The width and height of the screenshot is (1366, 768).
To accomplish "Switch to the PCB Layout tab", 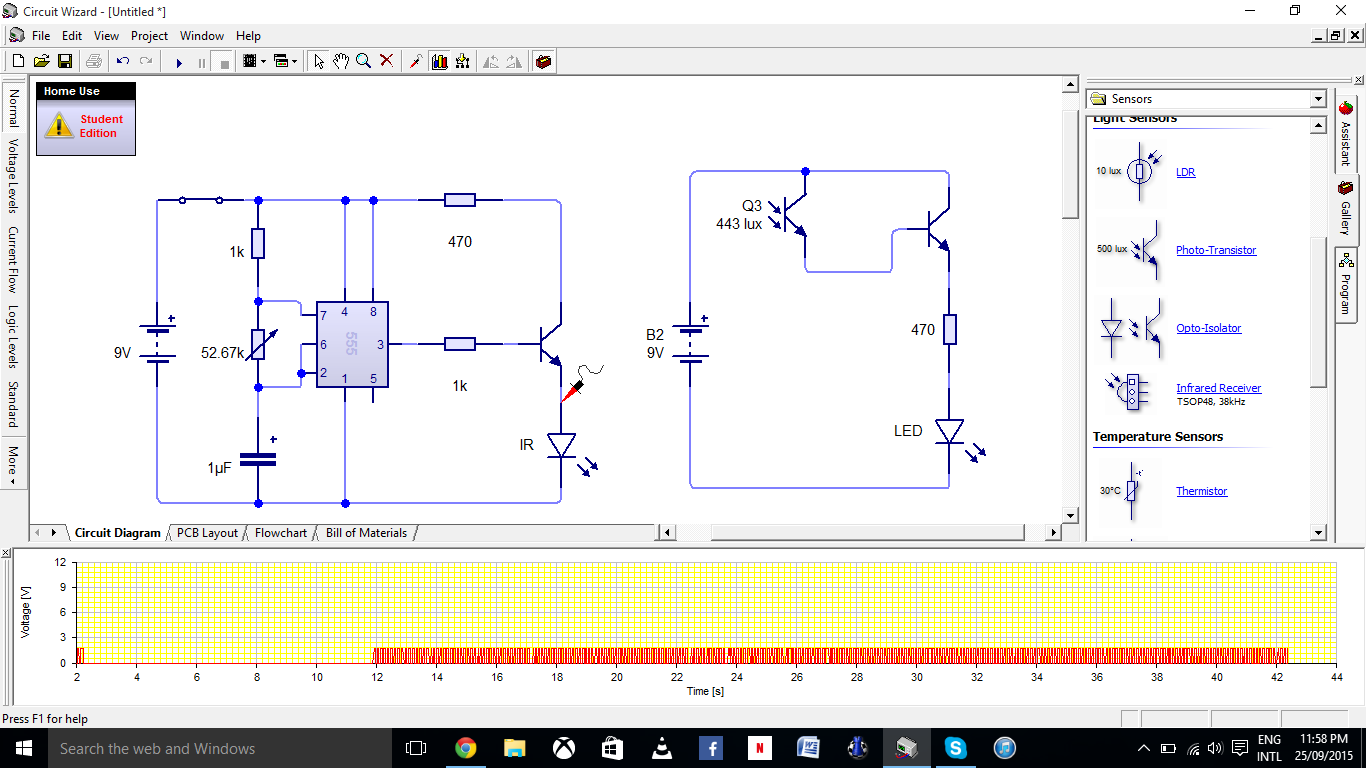I will click(207, 533).
